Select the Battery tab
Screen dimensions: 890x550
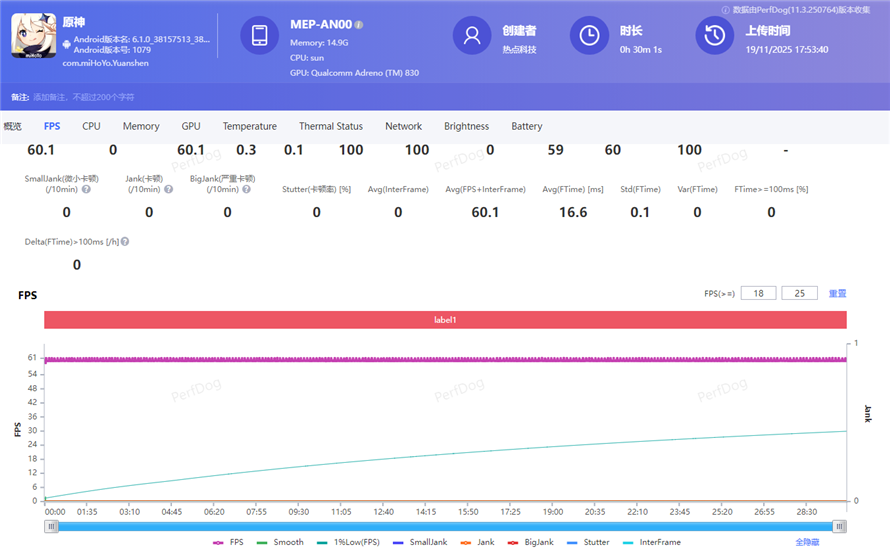coord(526,126)
